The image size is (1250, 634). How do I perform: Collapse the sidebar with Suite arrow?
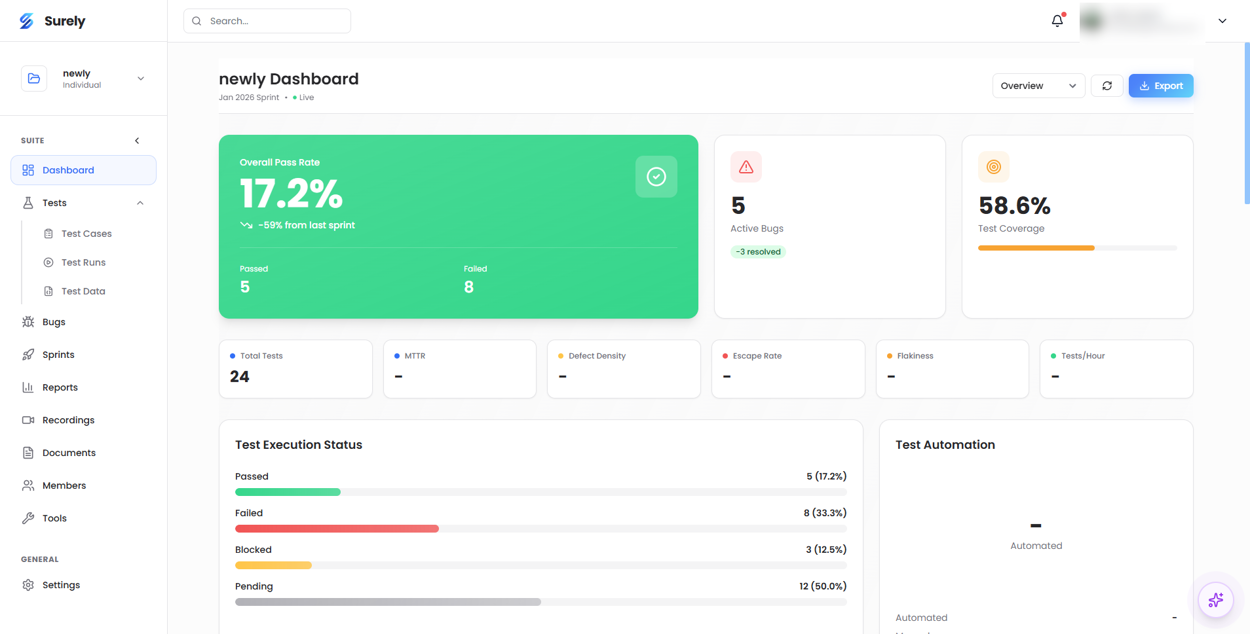(x=137, y=141)
